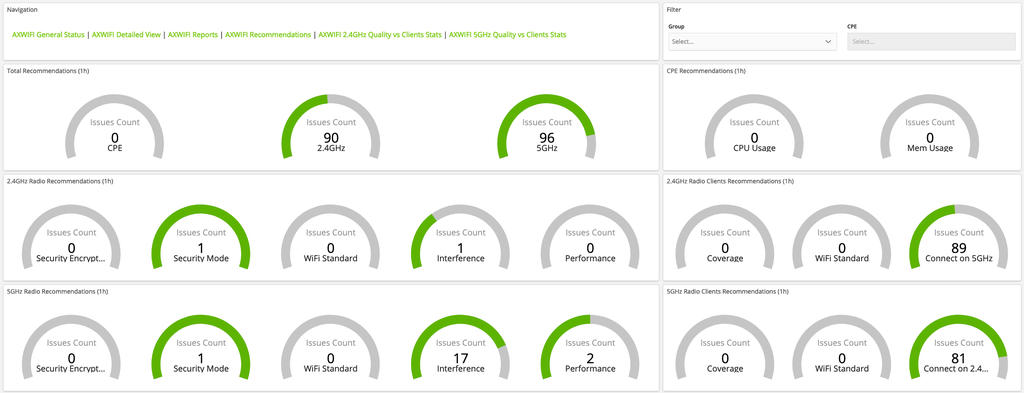The image size is (1024, 393).
Task: Click the Filter panel title
Action: (673, 10)
